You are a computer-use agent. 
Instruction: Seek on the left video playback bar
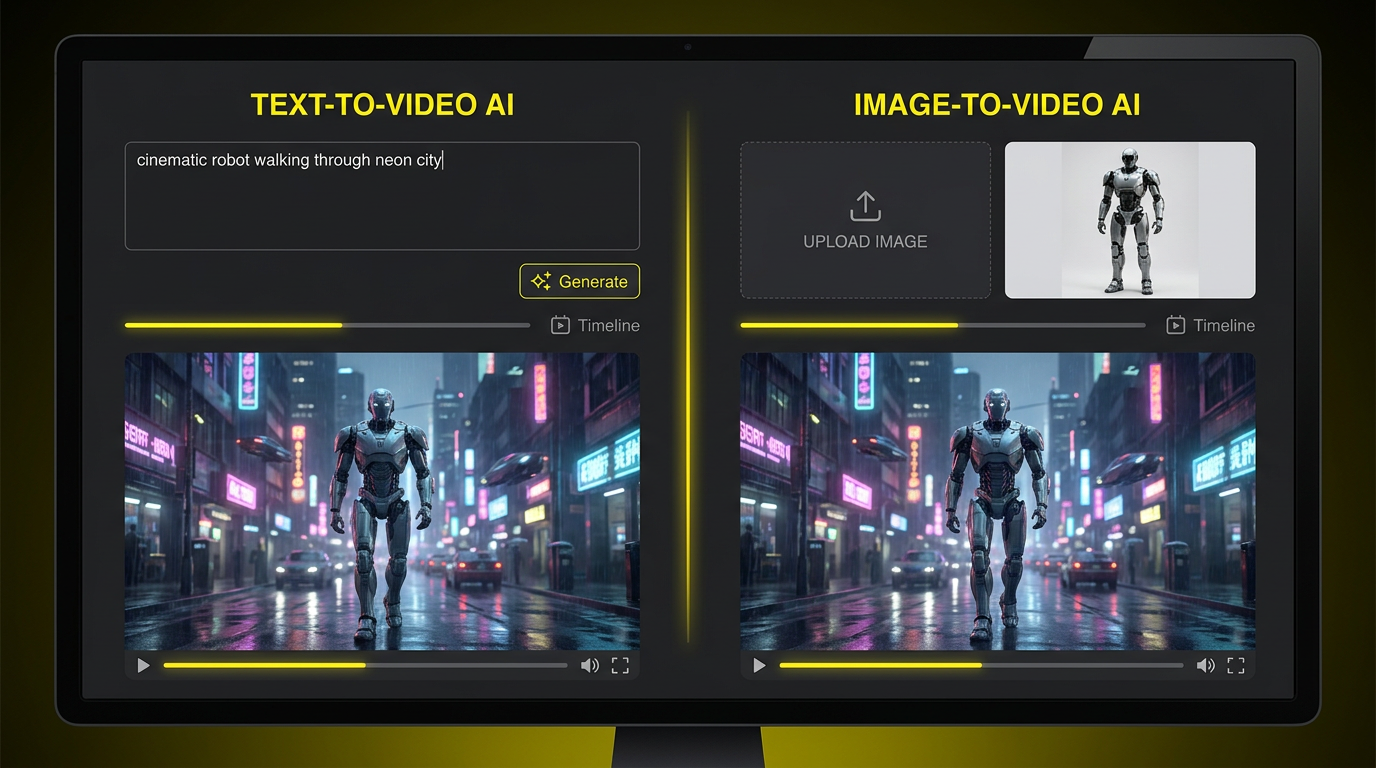pyautogui.click(x=365, y=664)
